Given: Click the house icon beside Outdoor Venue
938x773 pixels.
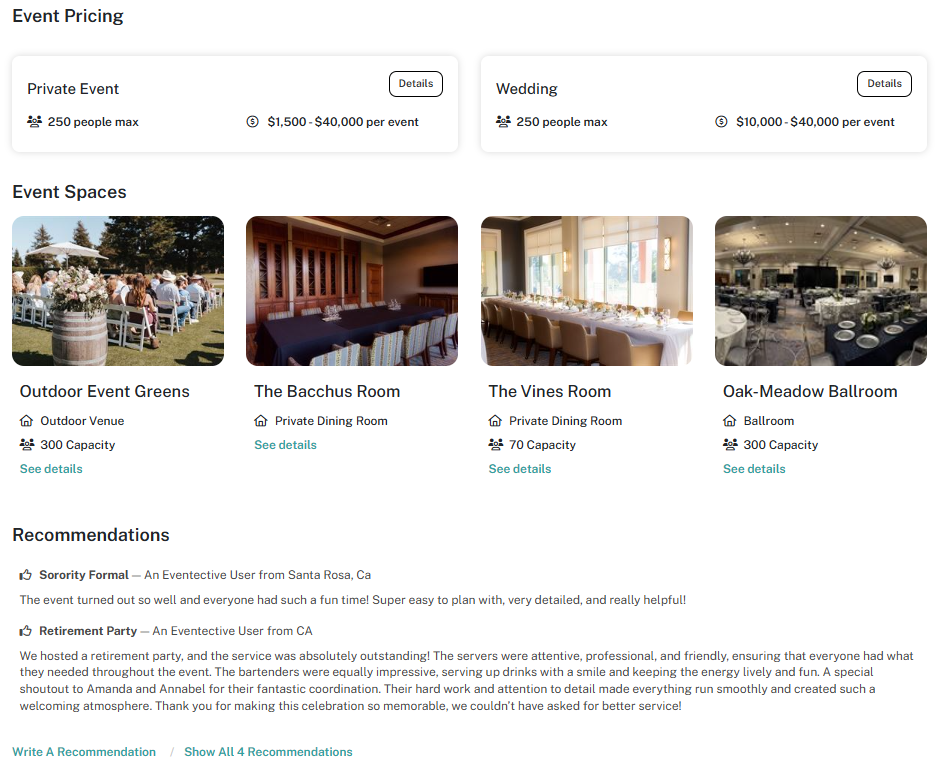Looking at the screenshot, I should click(26, 421).
